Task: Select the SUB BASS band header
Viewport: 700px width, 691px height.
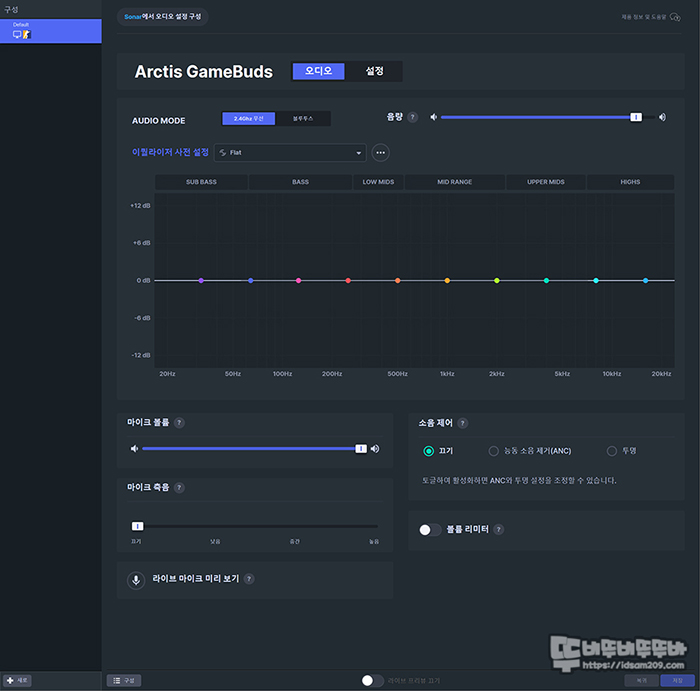Action: tap(201, 182)
